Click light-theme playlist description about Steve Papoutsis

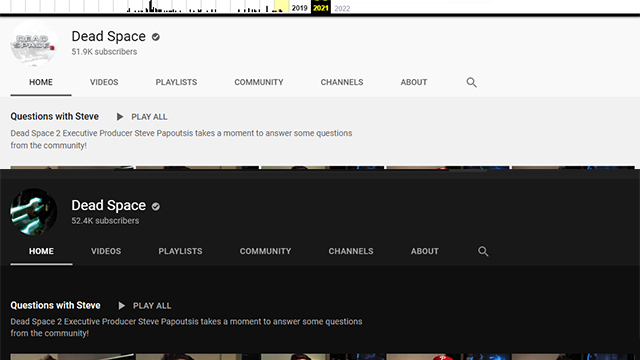[x=181, y=139]
